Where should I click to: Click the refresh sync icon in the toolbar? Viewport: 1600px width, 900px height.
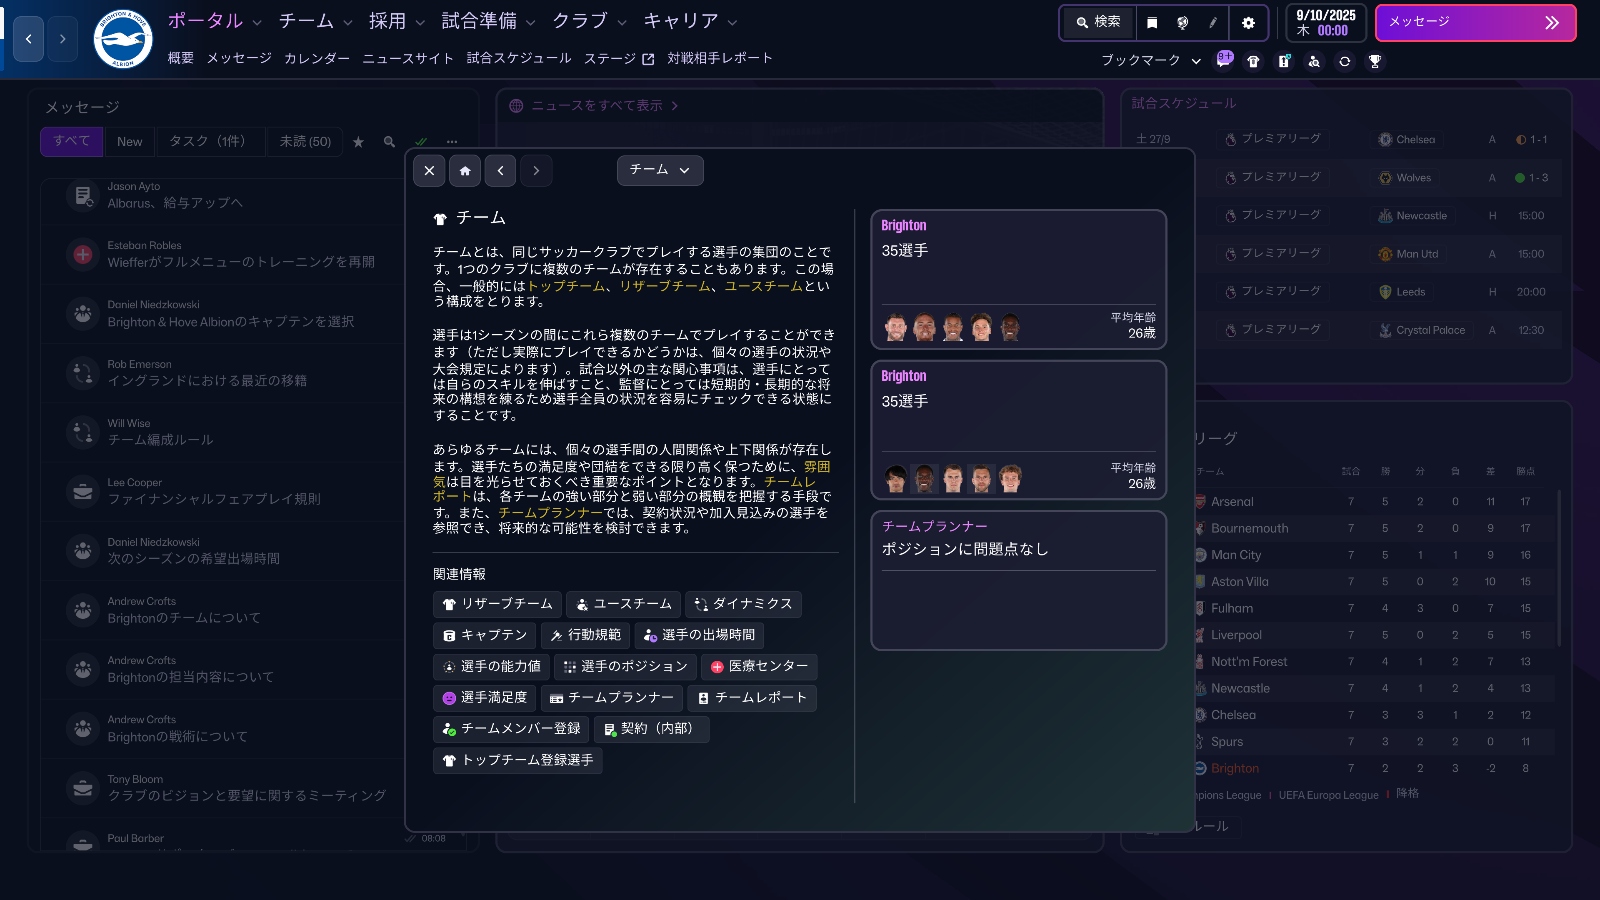[x=1344, y=61]
